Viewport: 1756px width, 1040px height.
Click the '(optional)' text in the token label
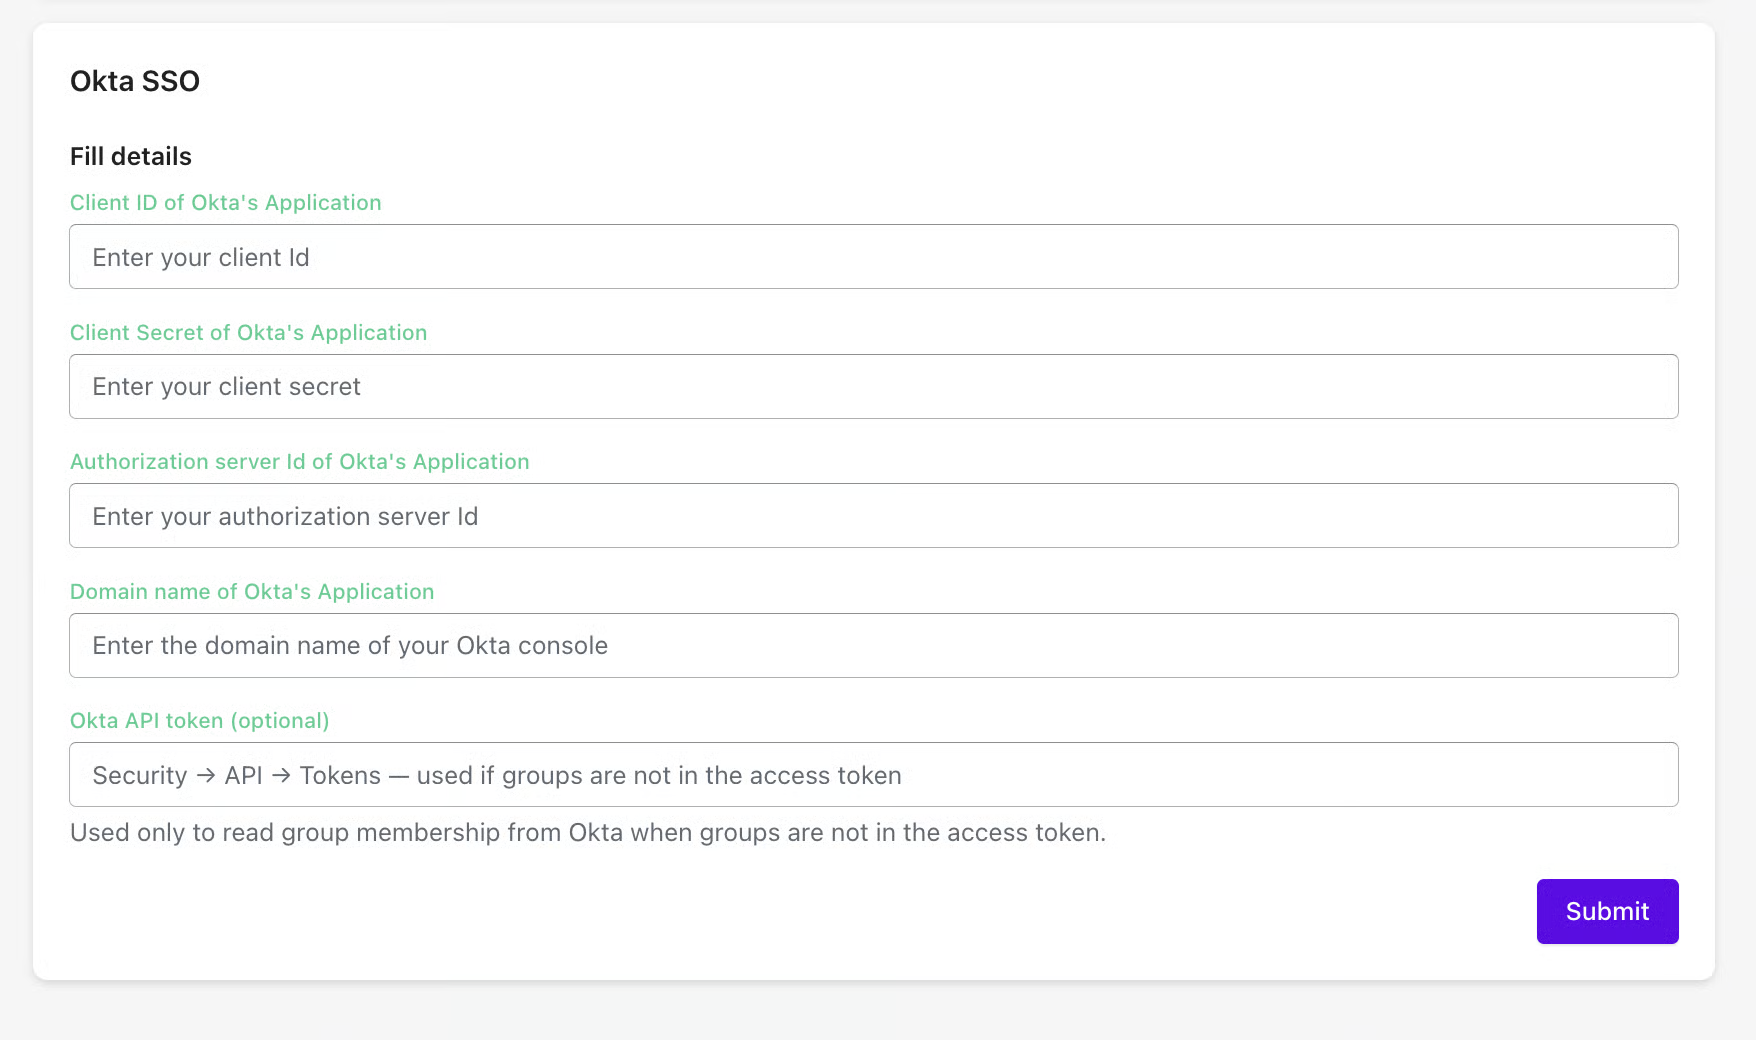(x=280, y=721)
